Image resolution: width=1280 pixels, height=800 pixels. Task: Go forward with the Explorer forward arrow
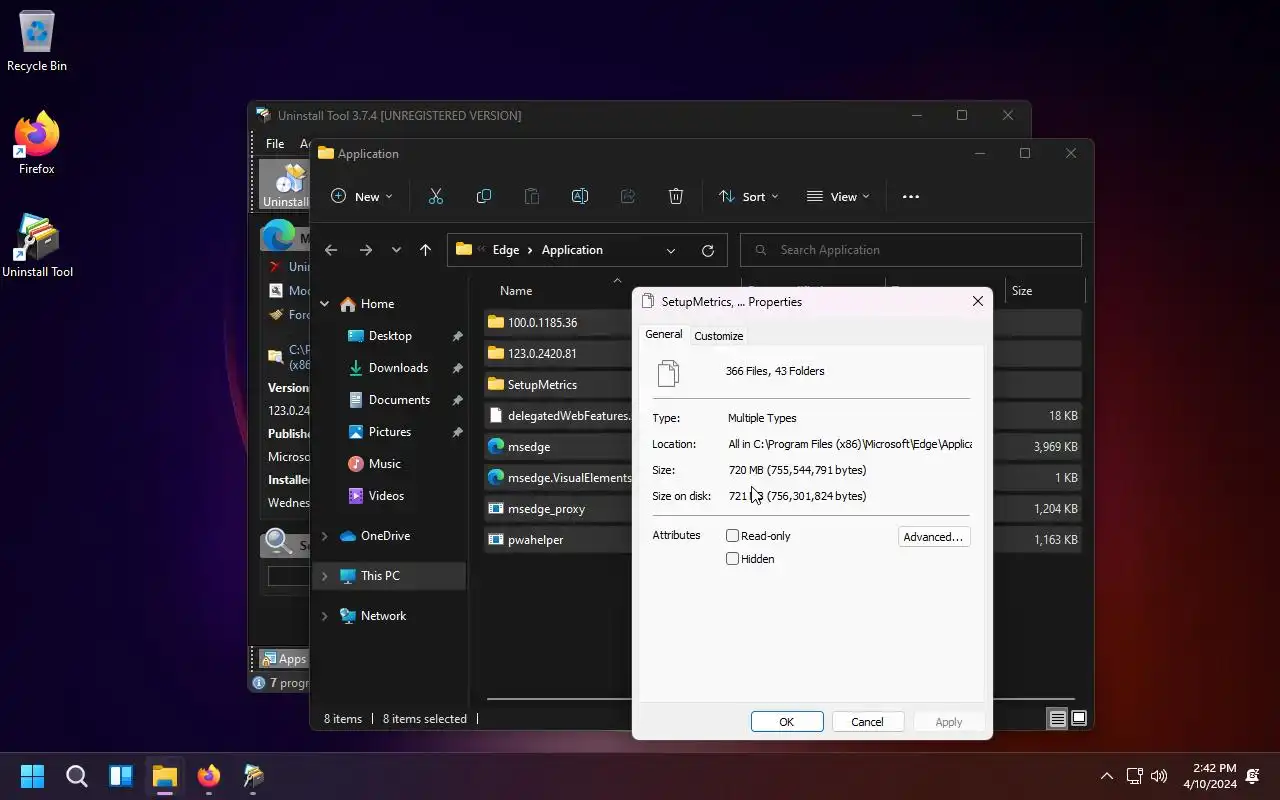[366, 250]
